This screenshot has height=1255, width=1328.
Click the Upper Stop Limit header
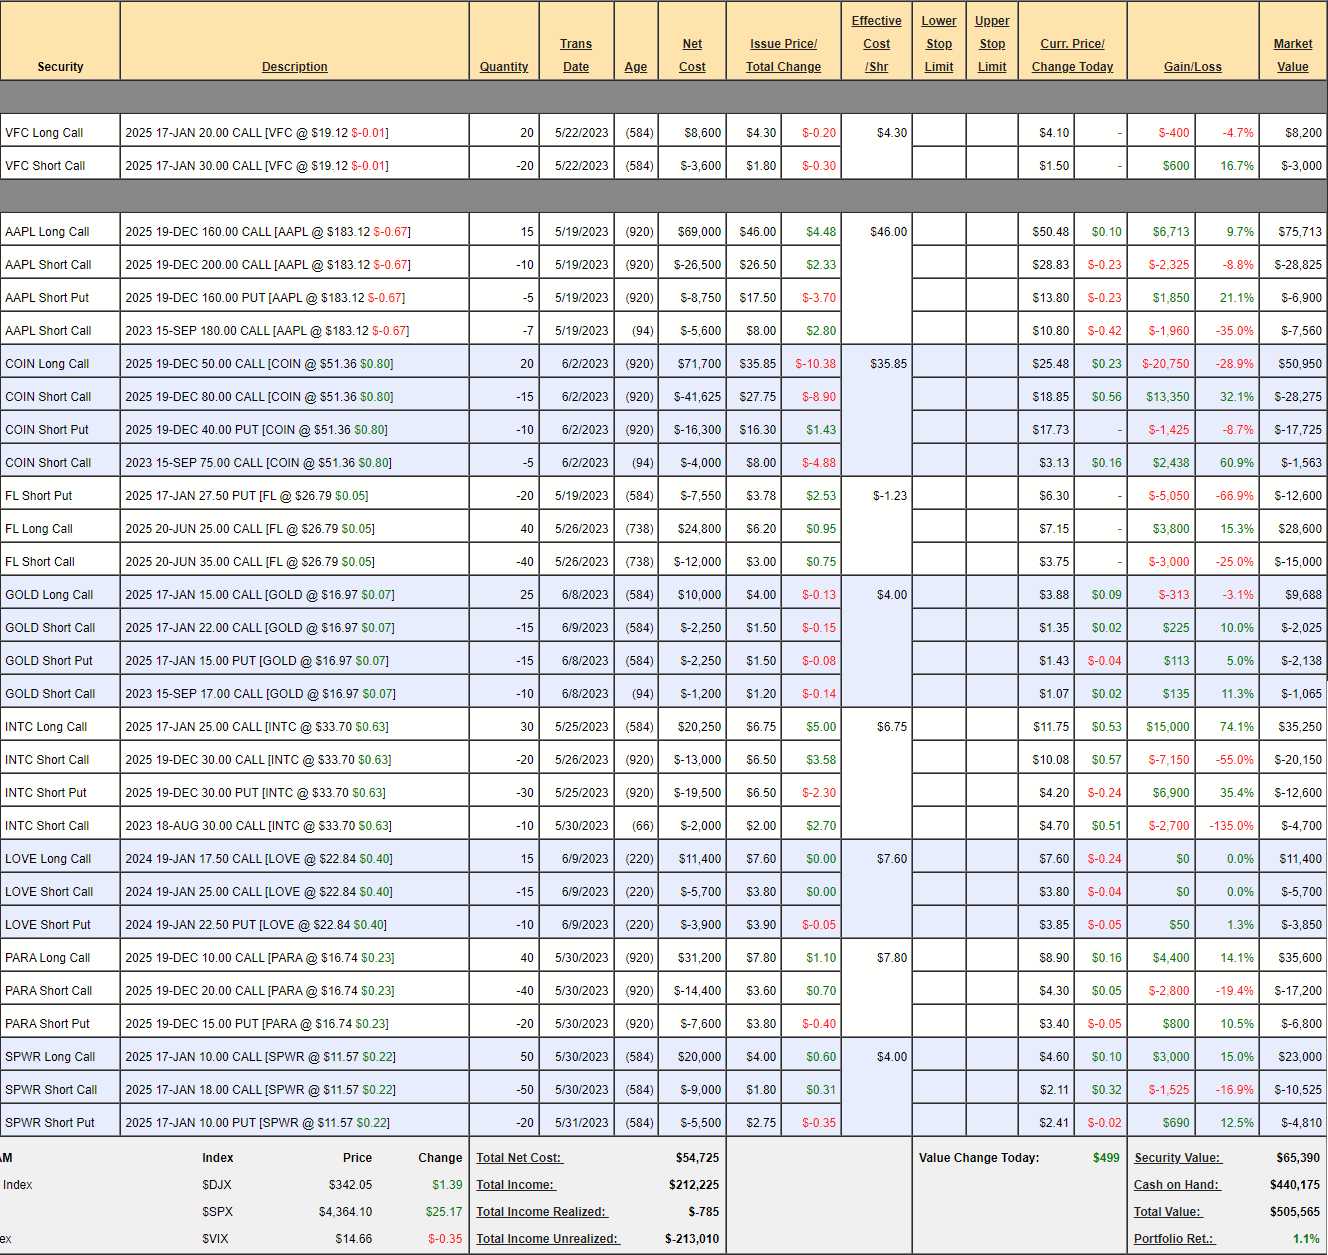[x=992, y=44]
